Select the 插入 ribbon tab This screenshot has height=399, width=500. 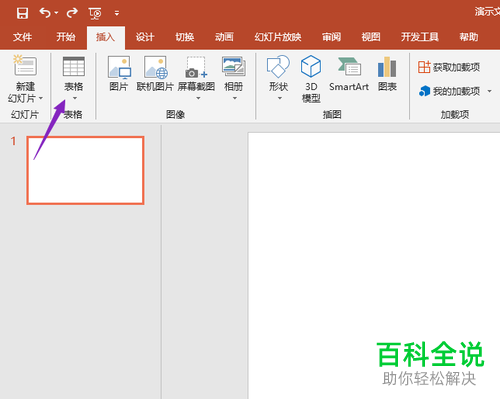point(106,37)
